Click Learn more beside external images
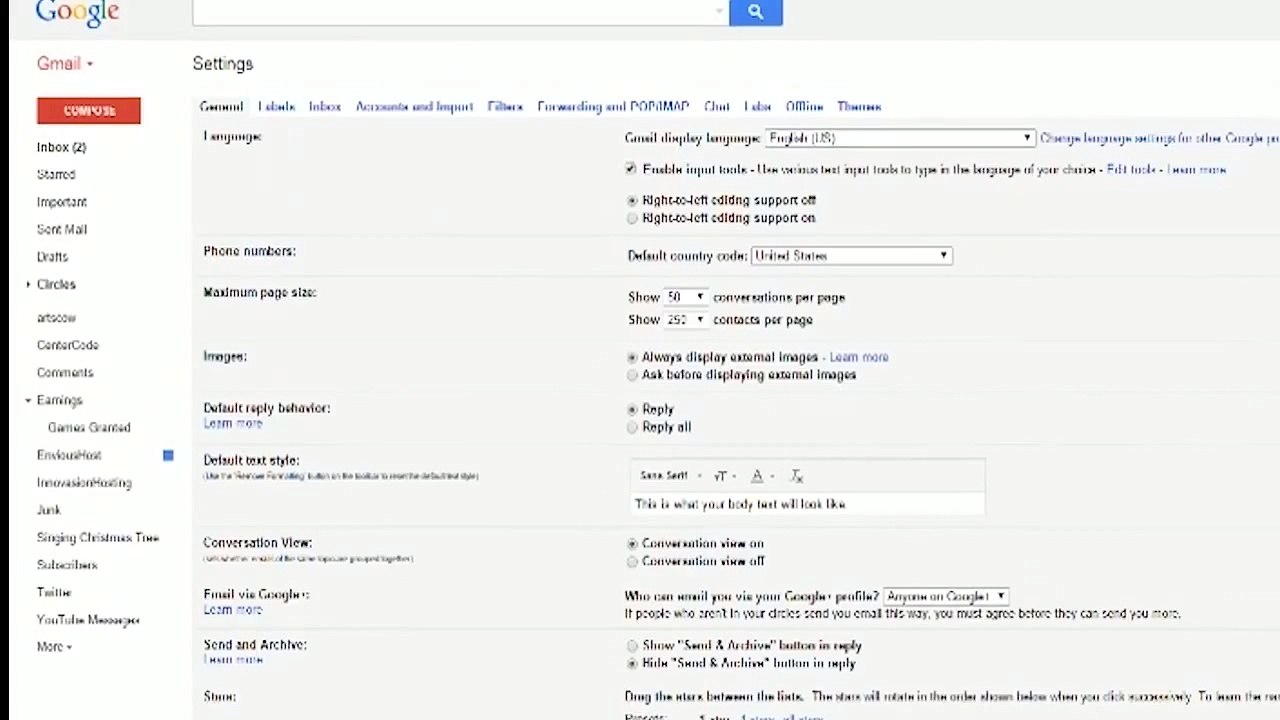Viewport: 1280px width, 720px height. (859, 357)
